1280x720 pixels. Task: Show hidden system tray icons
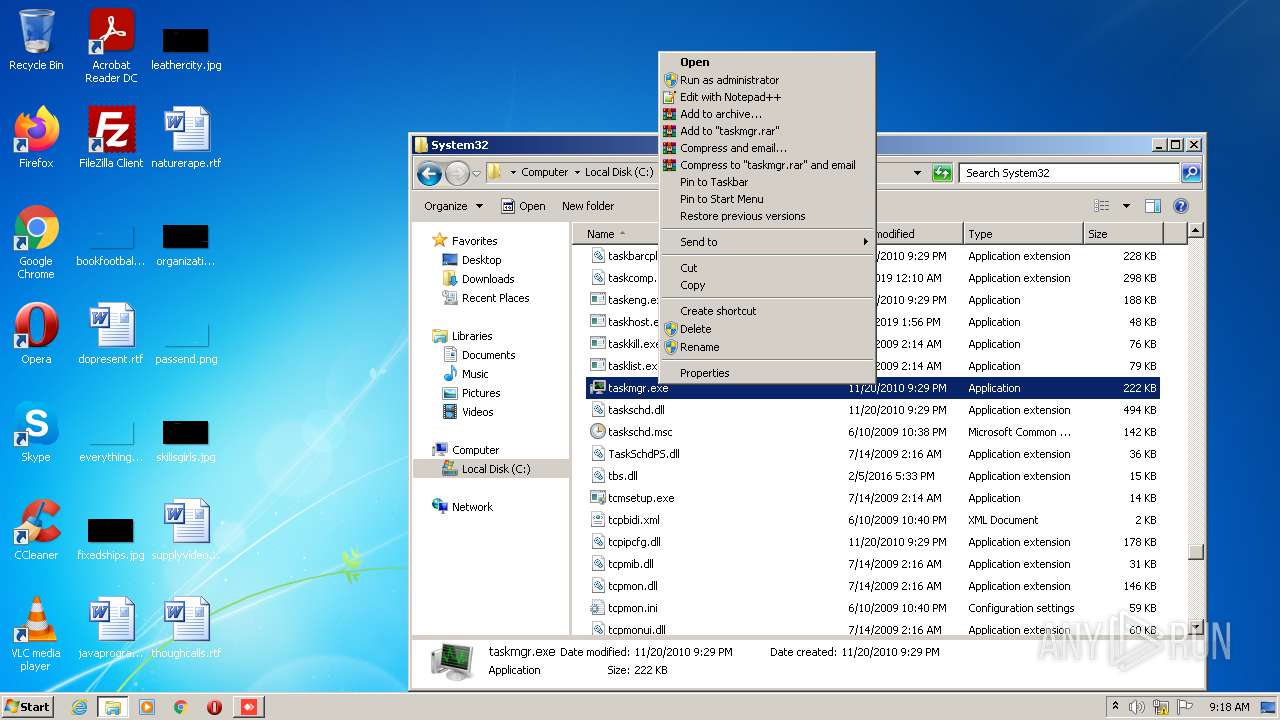(x=1115, y=707)
